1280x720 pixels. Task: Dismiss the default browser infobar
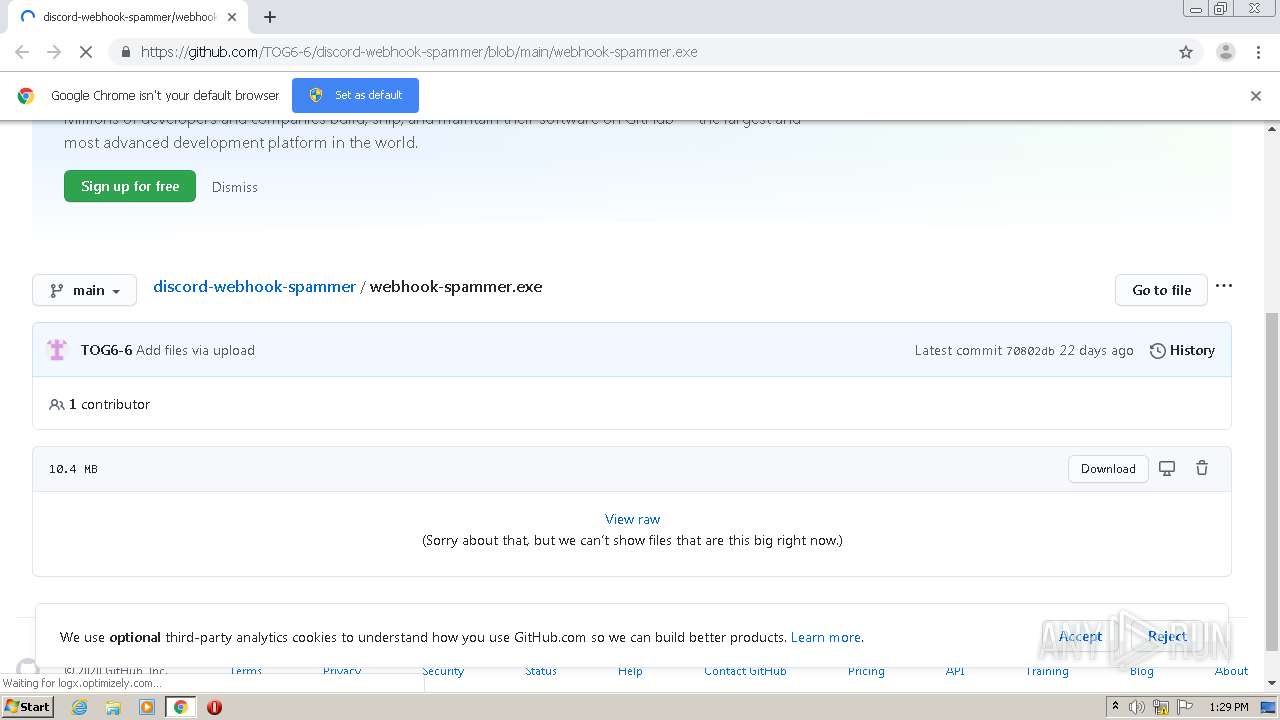(1256, 96)
